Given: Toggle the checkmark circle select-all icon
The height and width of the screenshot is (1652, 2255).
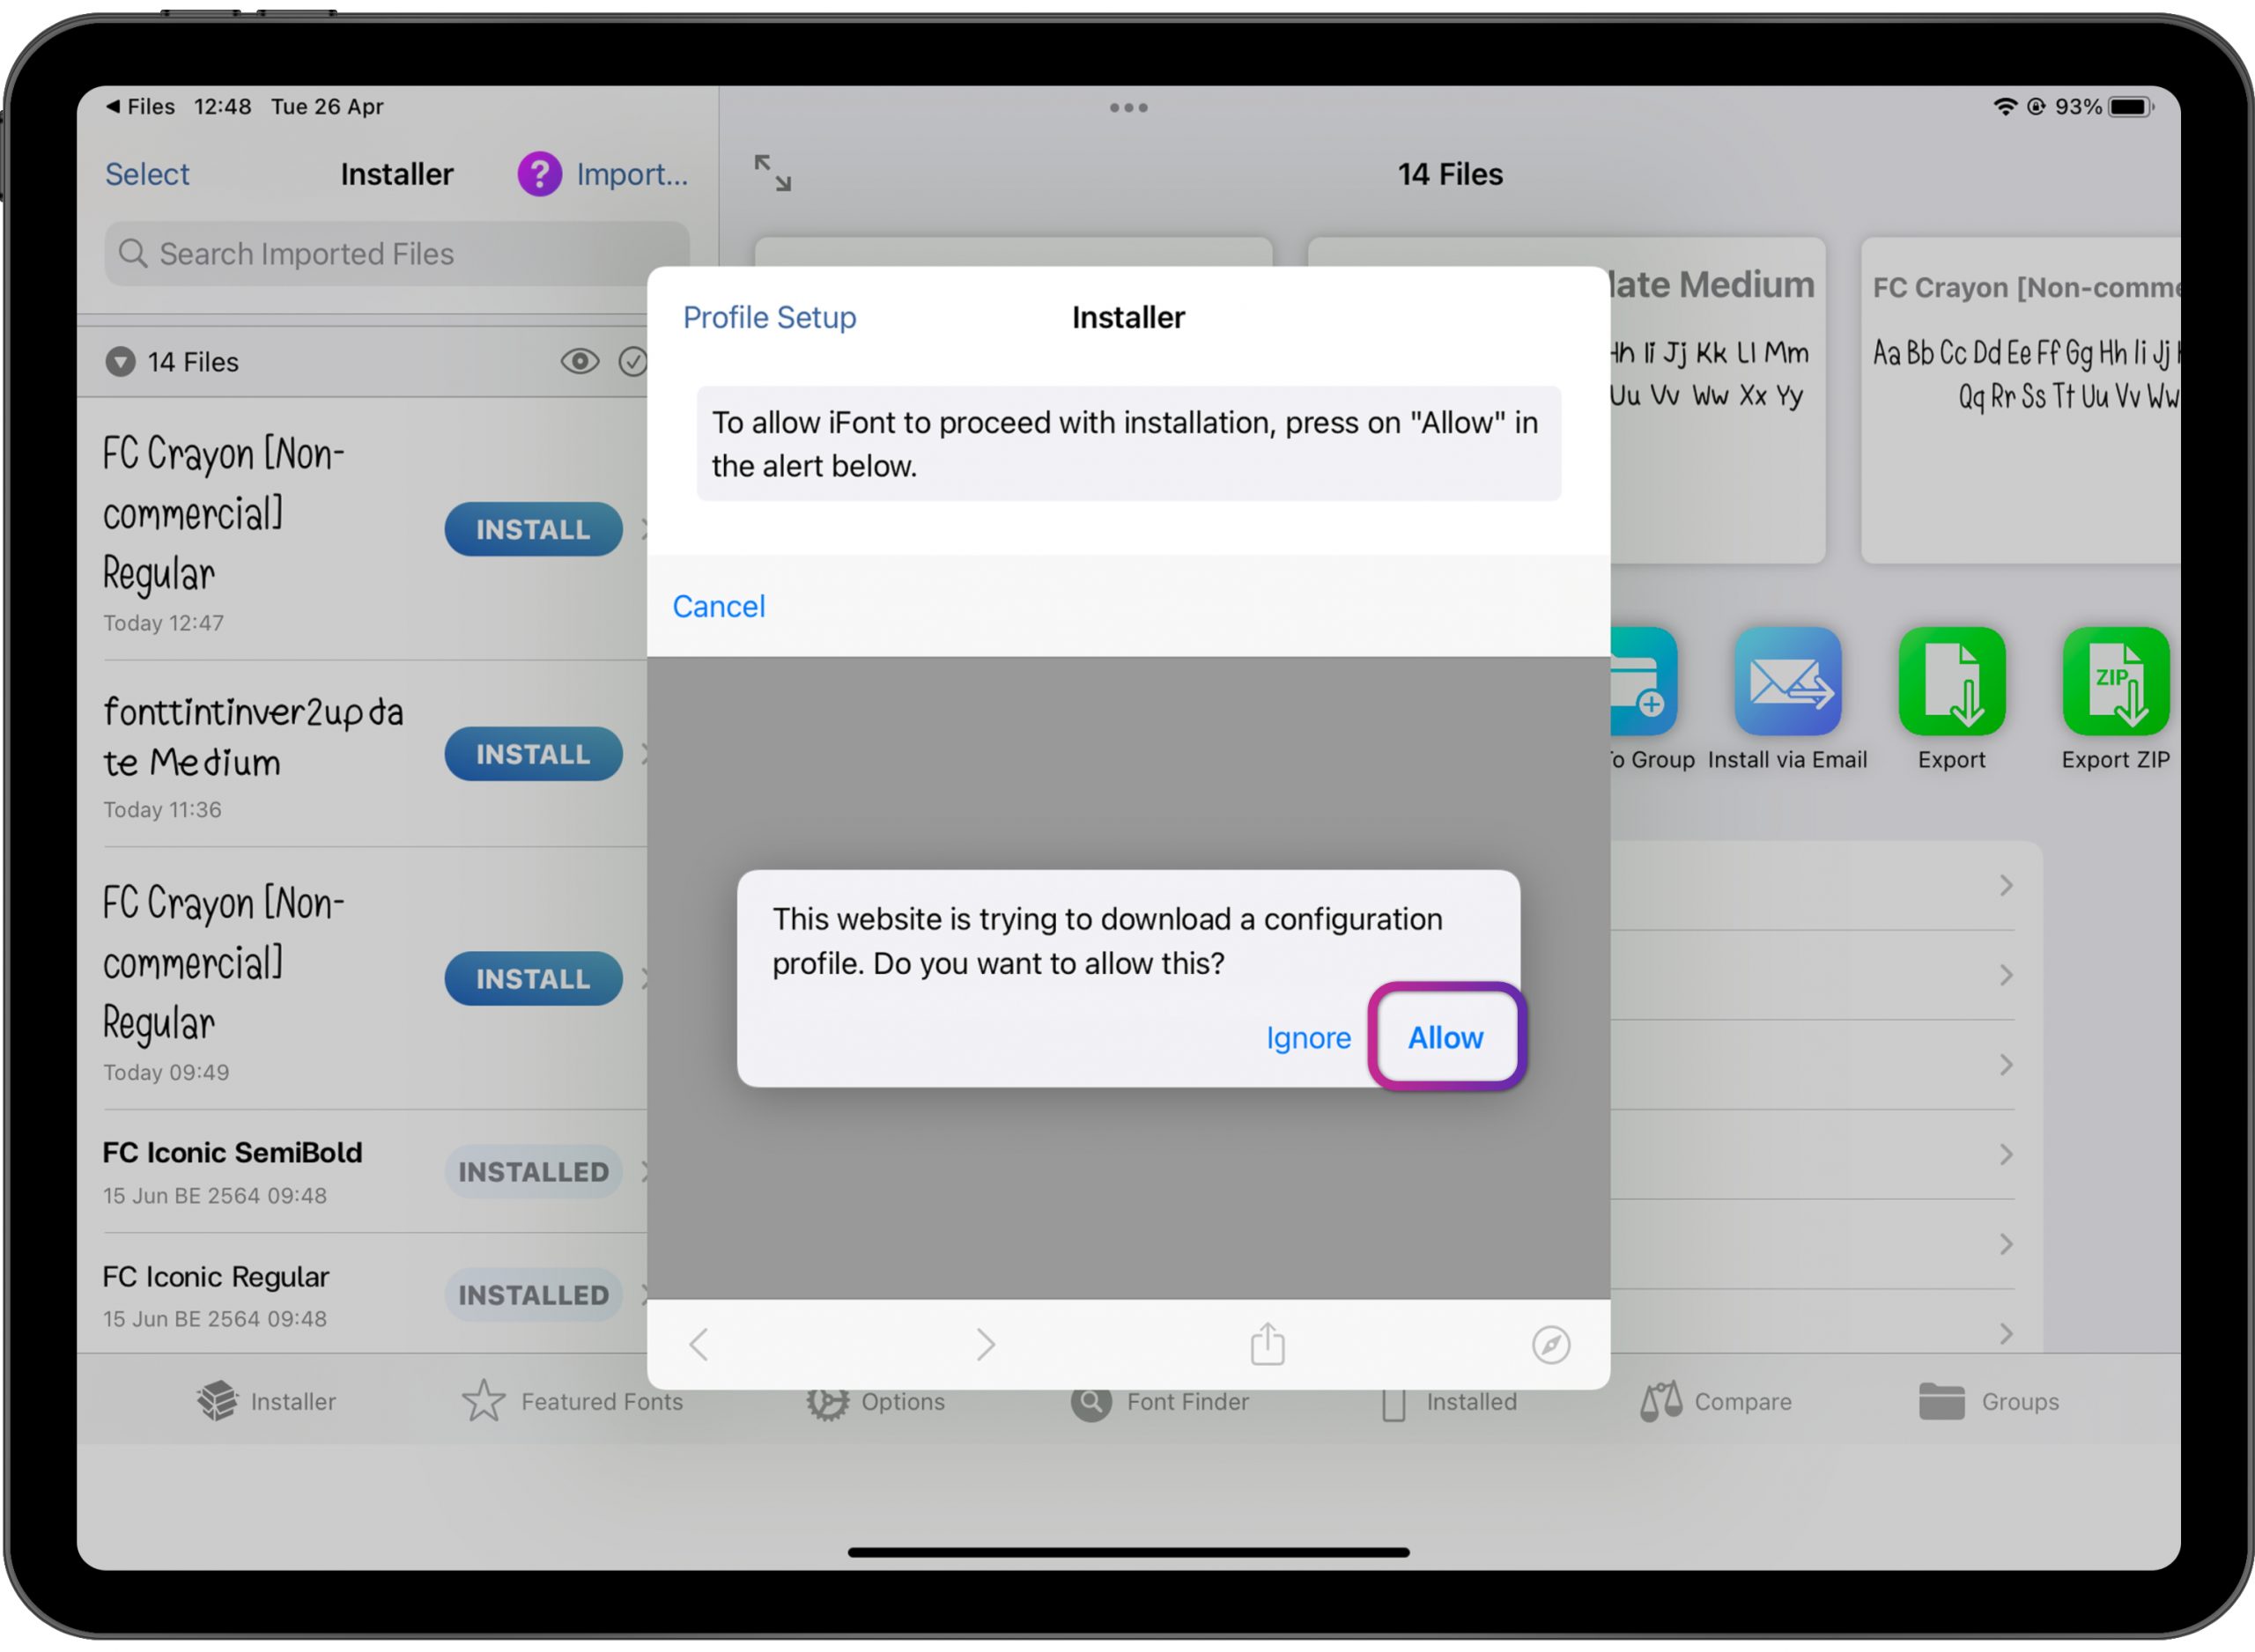Looking at the screenshot, I should click(632, 361).
